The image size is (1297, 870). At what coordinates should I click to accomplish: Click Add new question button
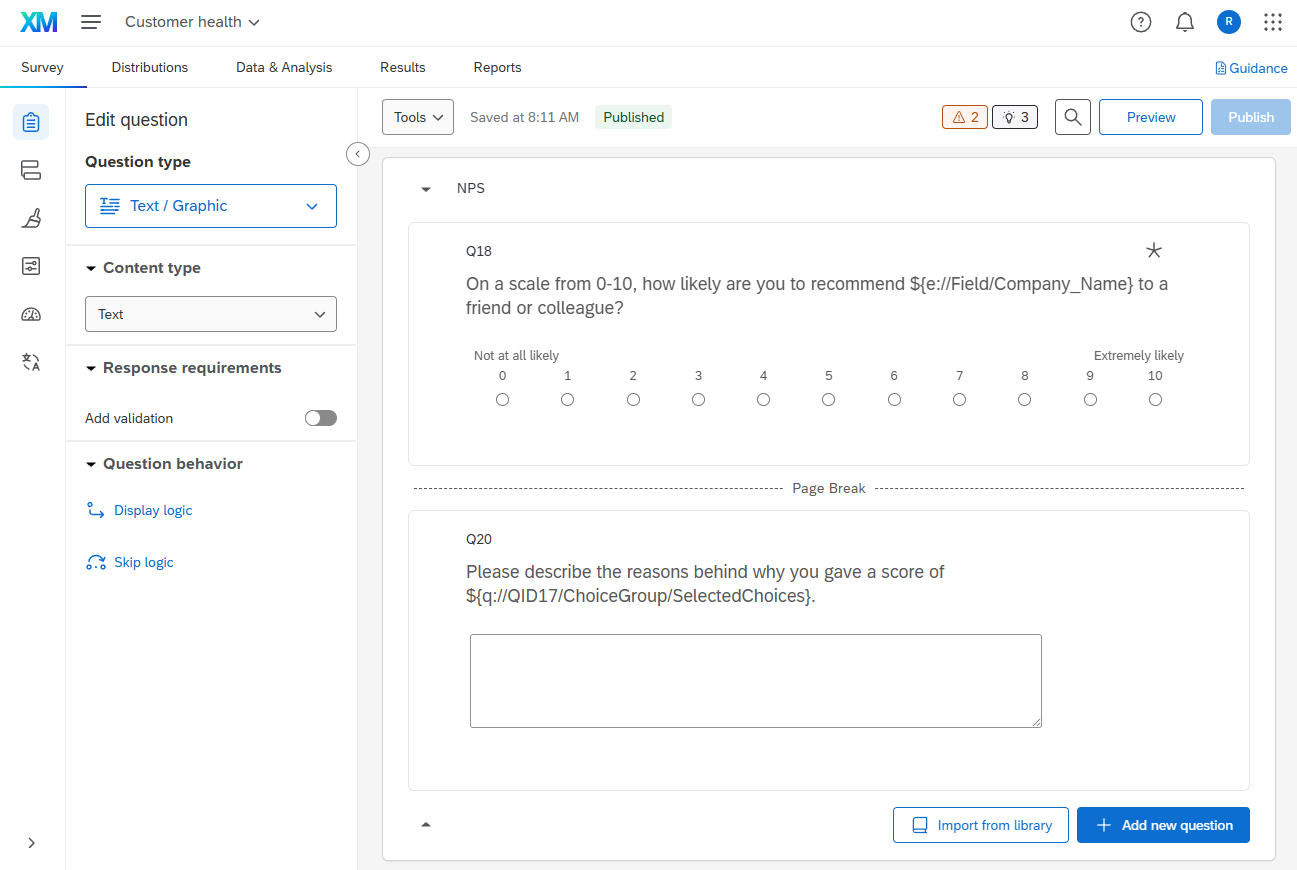pyautogui.click(x=1163, y=825)
